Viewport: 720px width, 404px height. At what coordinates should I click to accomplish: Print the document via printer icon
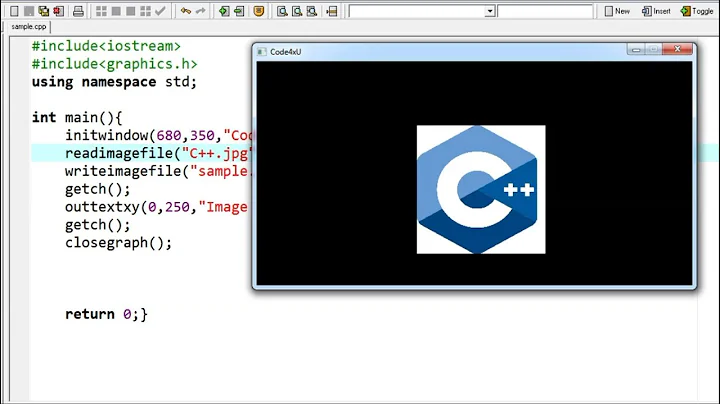pos(79,11)
